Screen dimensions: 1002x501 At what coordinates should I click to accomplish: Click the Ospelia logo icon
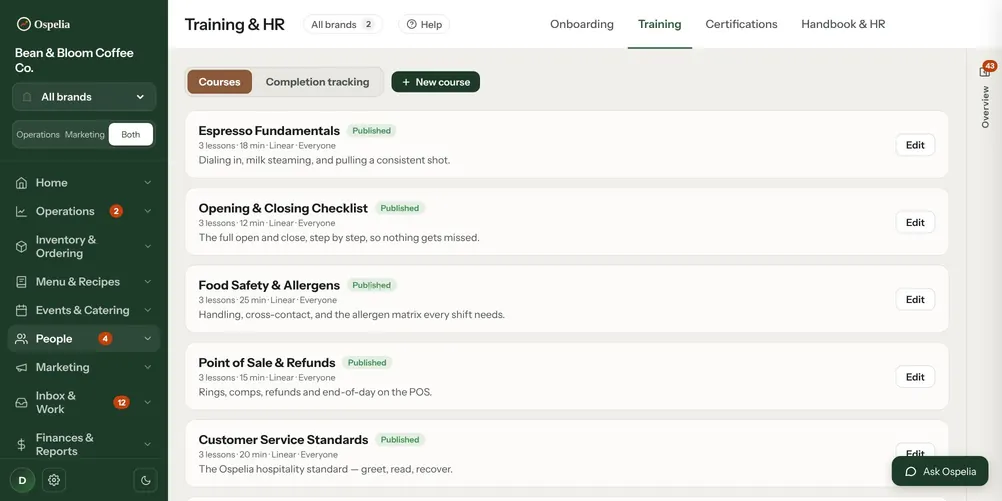[x=24, y=24]
